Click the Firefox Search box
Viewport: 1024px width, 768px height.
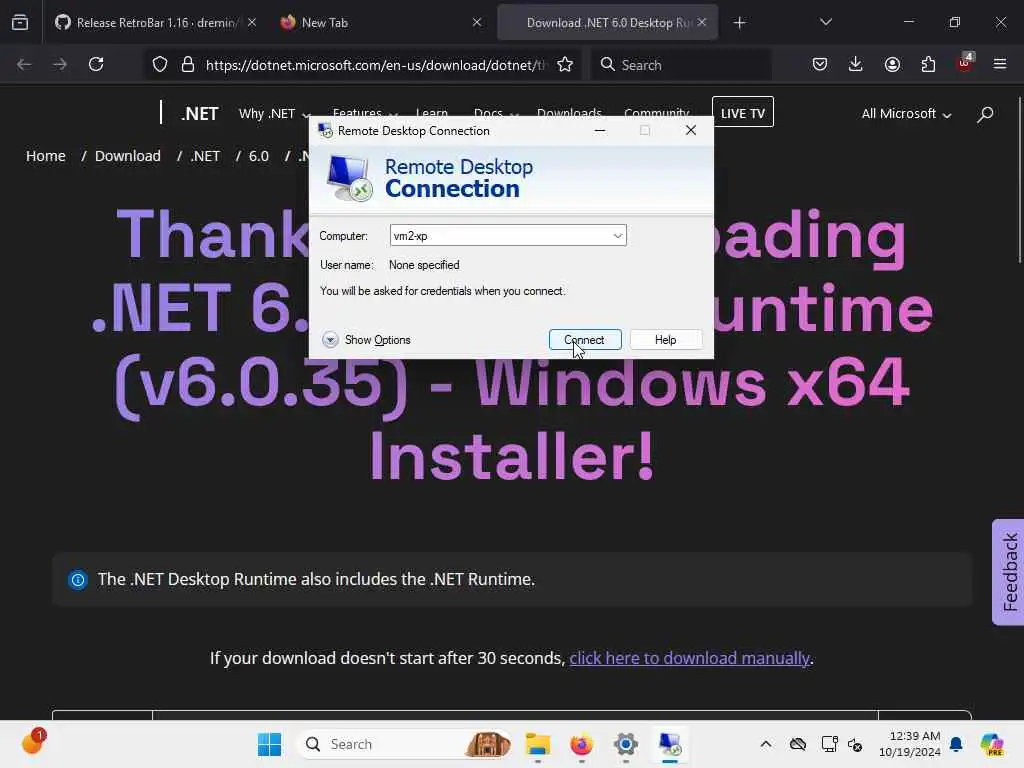pyautogui.click(x=681, y=65)
